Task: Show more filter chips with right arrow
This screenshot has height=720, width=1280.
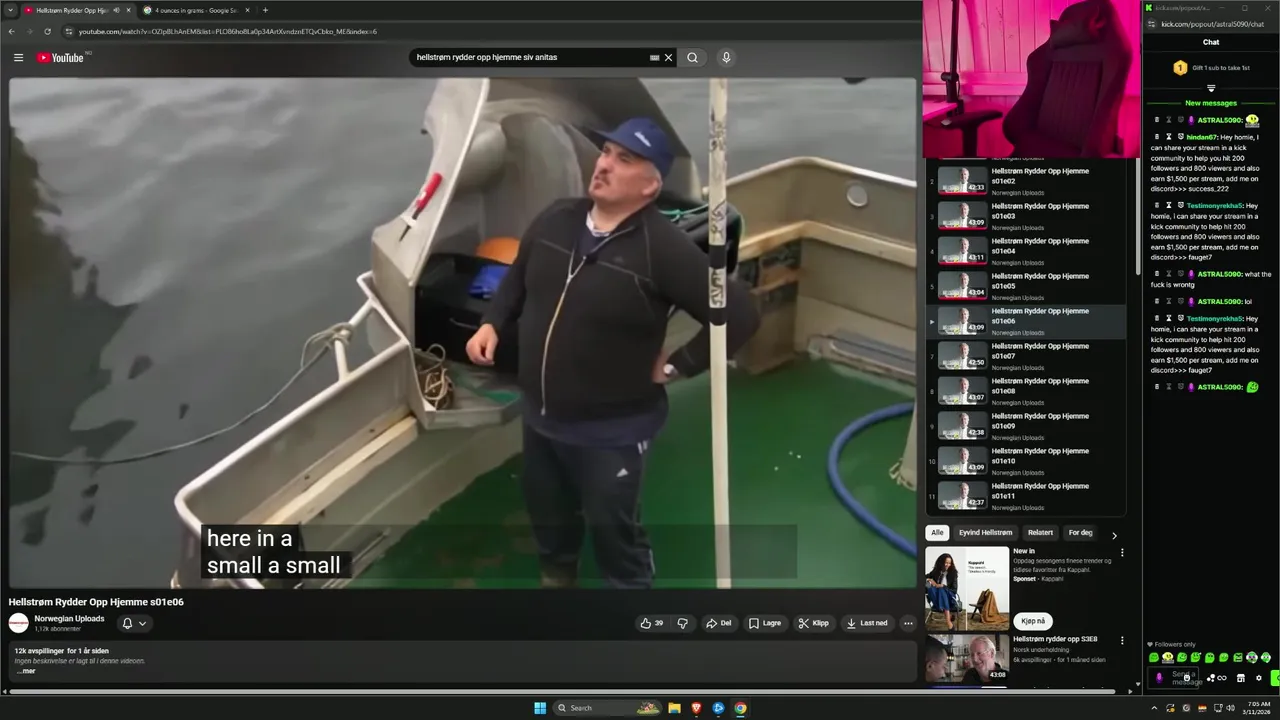Action: [1114, 535]
